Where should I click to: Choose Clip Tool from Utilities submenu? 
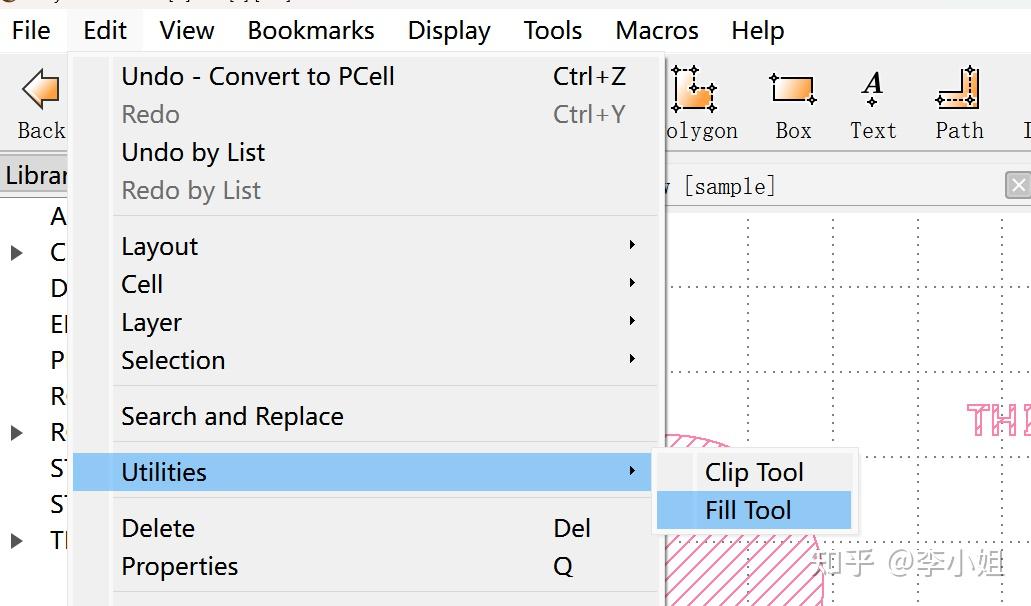pyautogui.click(x=754, y=472)
